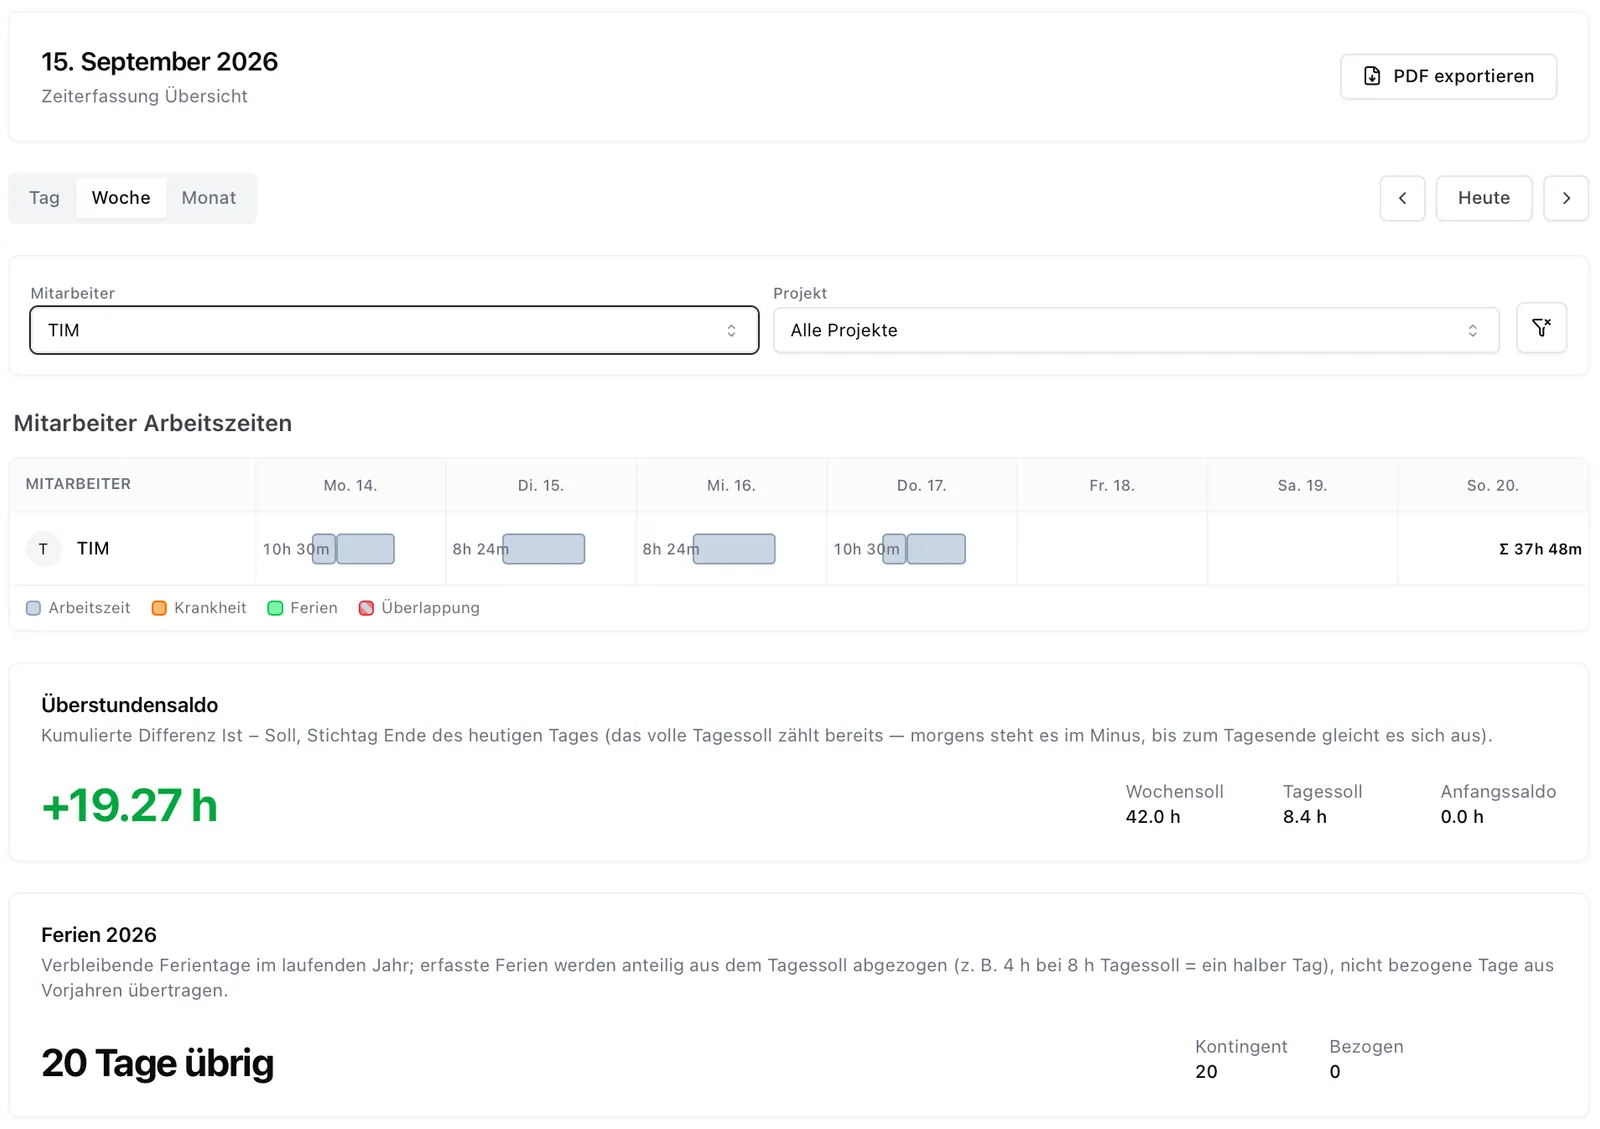The height and width of the screenshot is (1129, 1600).
Task: Click the Arbeitszeit legend swatch
Action: pos(33,608)
